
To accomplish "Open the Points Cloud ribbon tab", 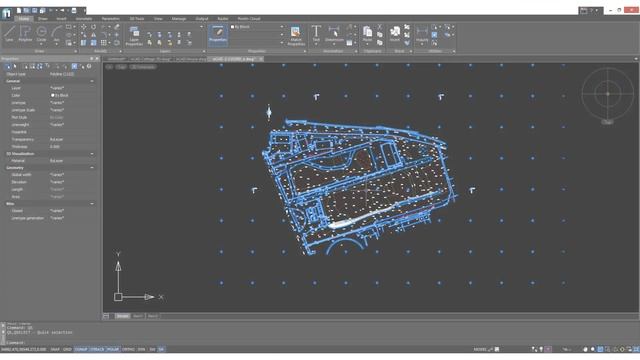I will (249, 19).
